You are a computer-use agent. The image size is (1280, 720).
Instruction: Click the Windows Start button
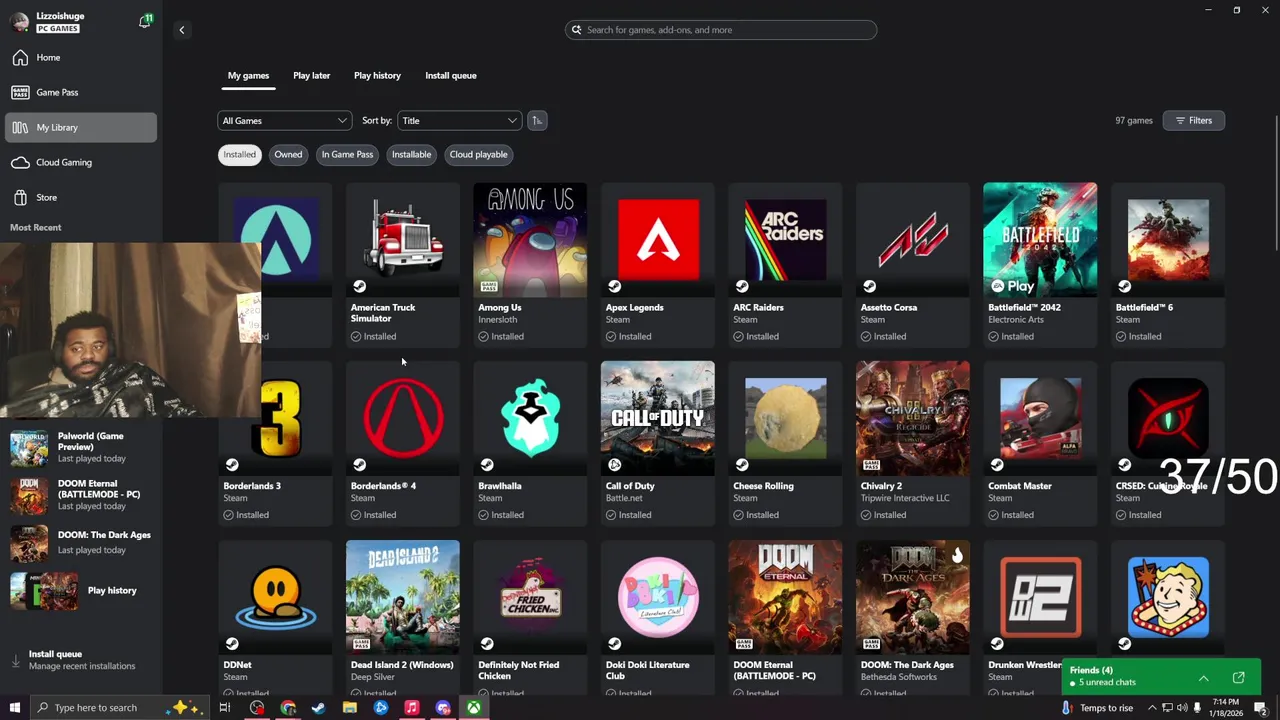14,708
